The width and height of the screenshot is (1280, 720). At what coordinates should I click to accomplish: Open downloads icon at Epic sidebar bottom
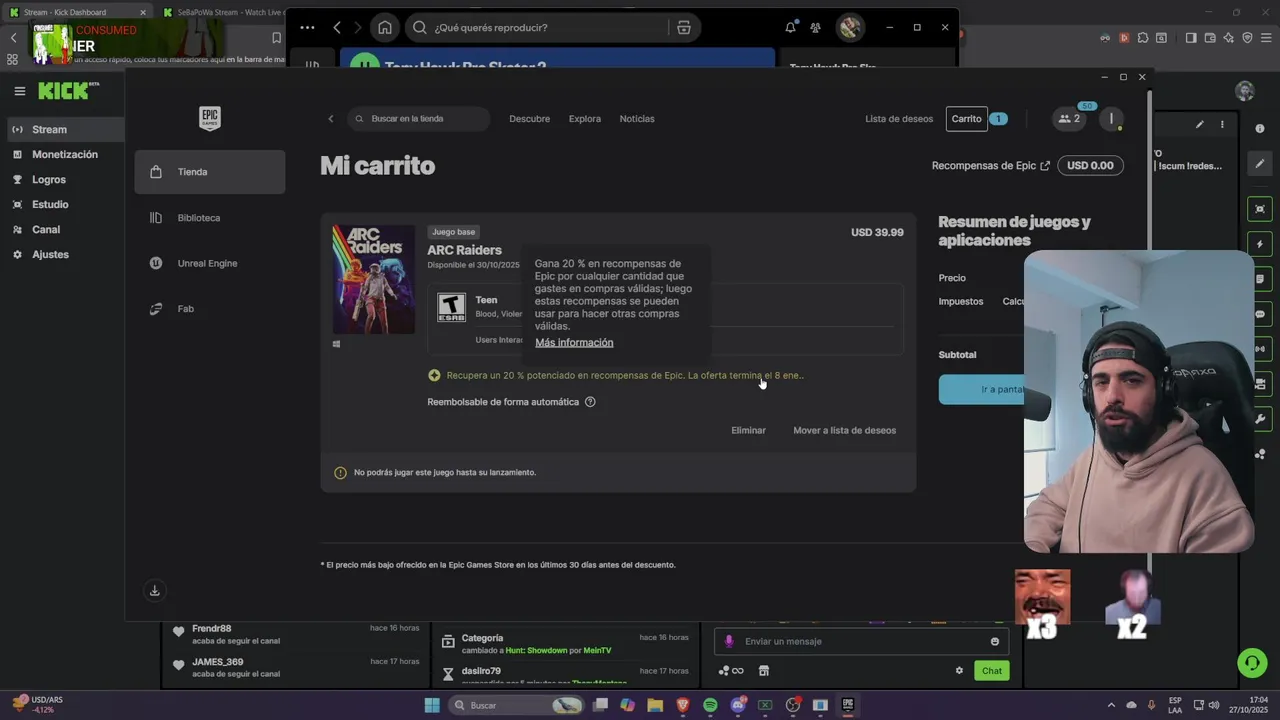pos(155,591)
